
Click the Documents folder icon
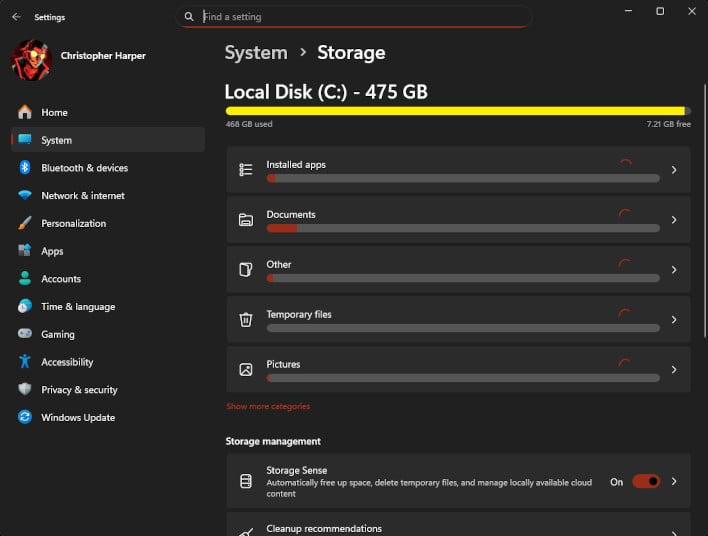(246, 220)
